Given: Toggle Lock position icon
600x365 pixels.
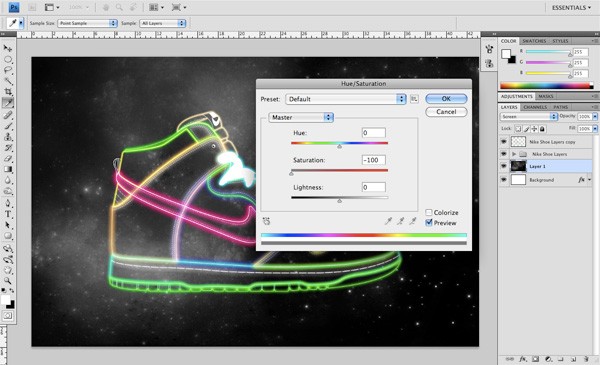Looking at the screenshot, I should (x=534, y=129).
